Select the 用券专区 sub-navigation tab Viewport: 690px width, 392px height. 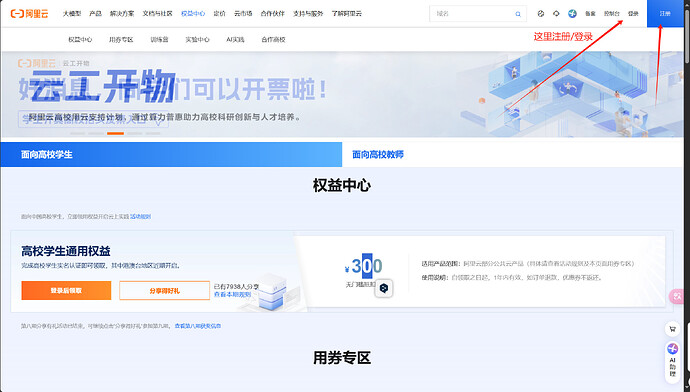tap(121, 40)
